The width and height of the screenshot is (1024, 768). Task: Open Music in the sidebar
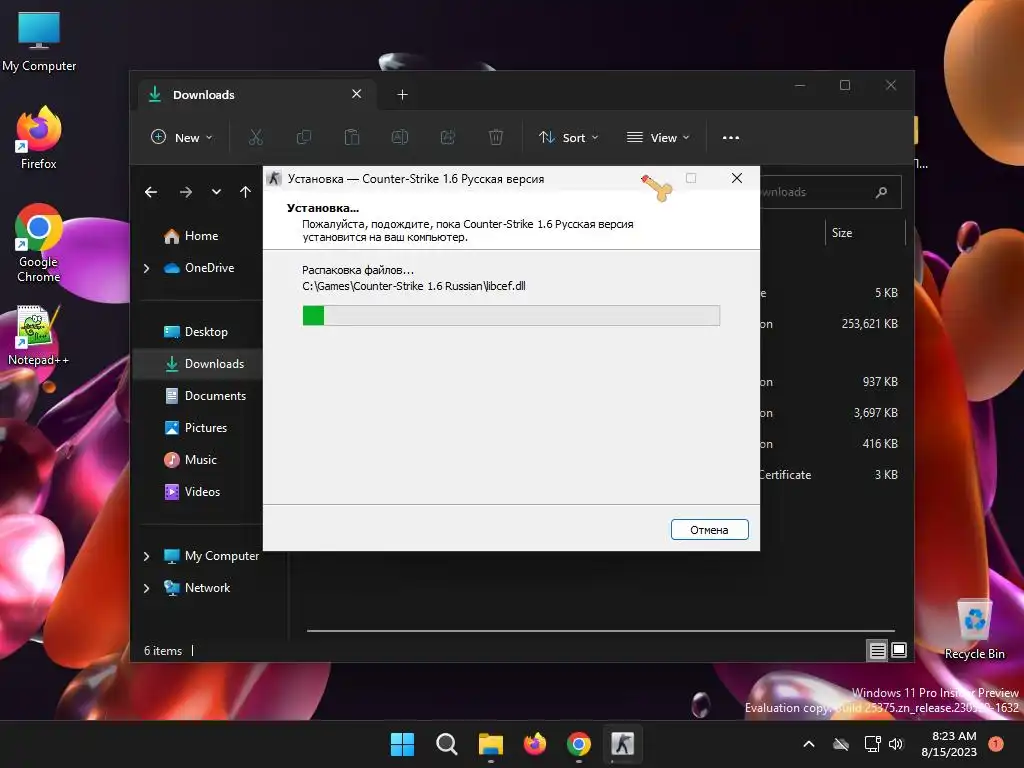coord(190,460)
